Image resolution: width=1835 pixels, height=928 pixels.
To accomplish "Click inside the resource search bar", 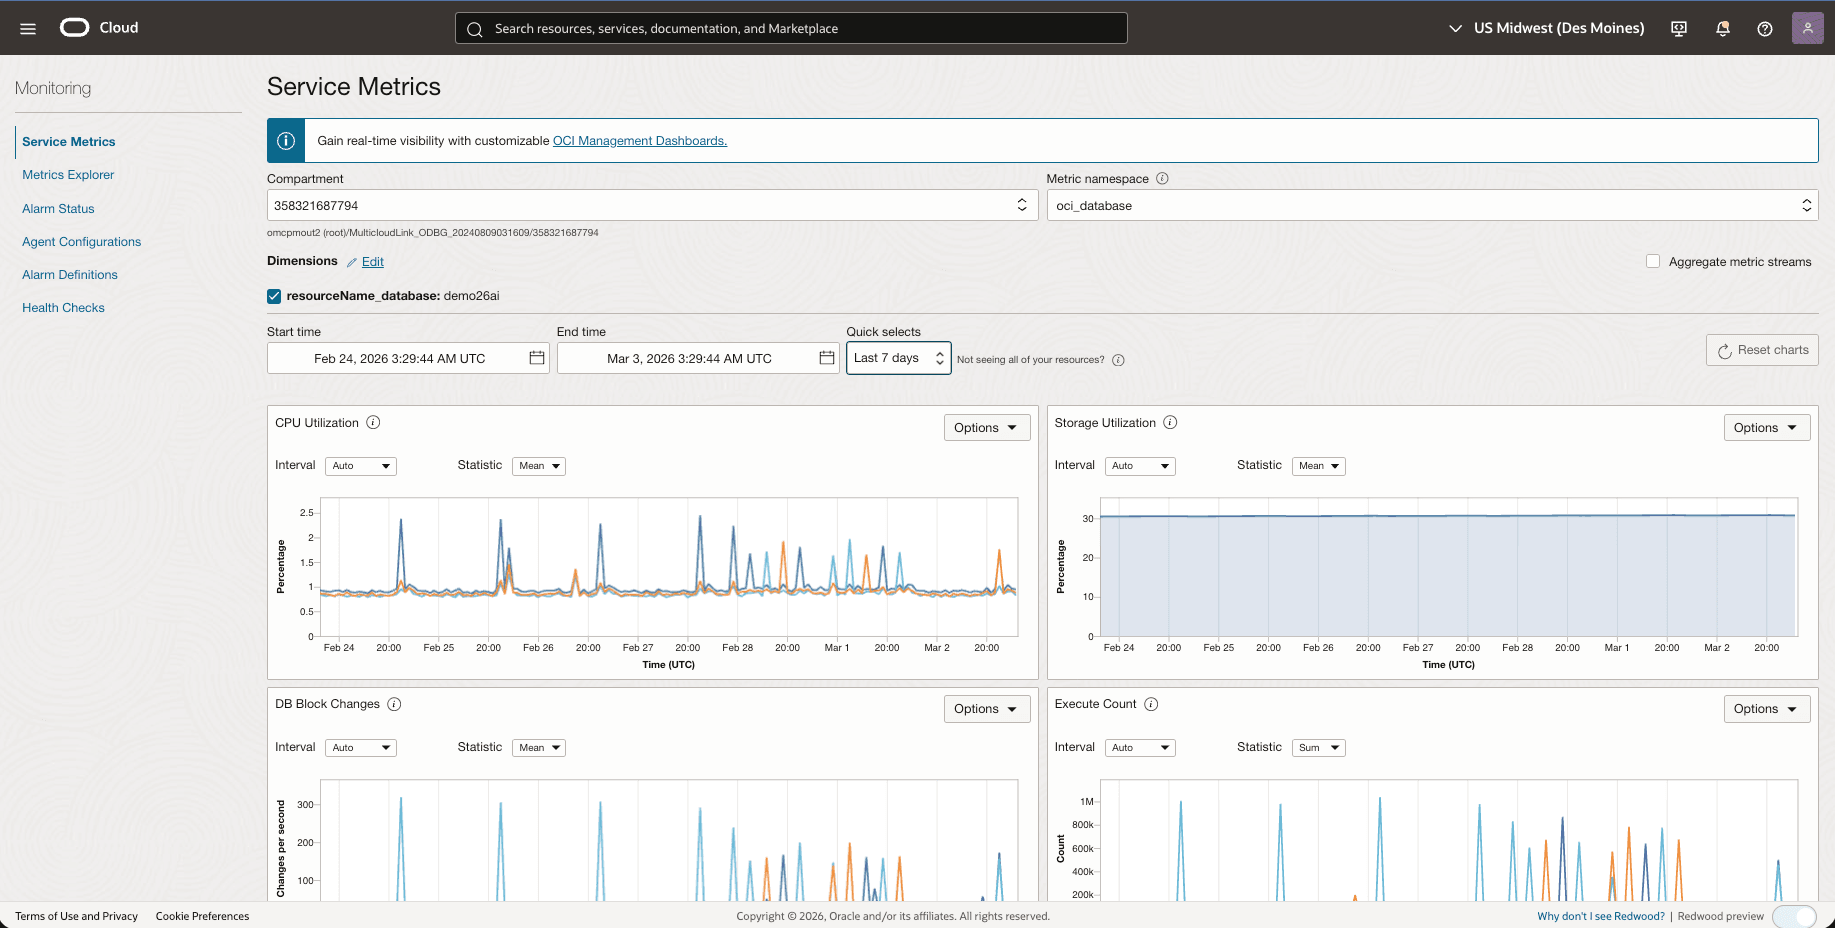I will (790, 28).
